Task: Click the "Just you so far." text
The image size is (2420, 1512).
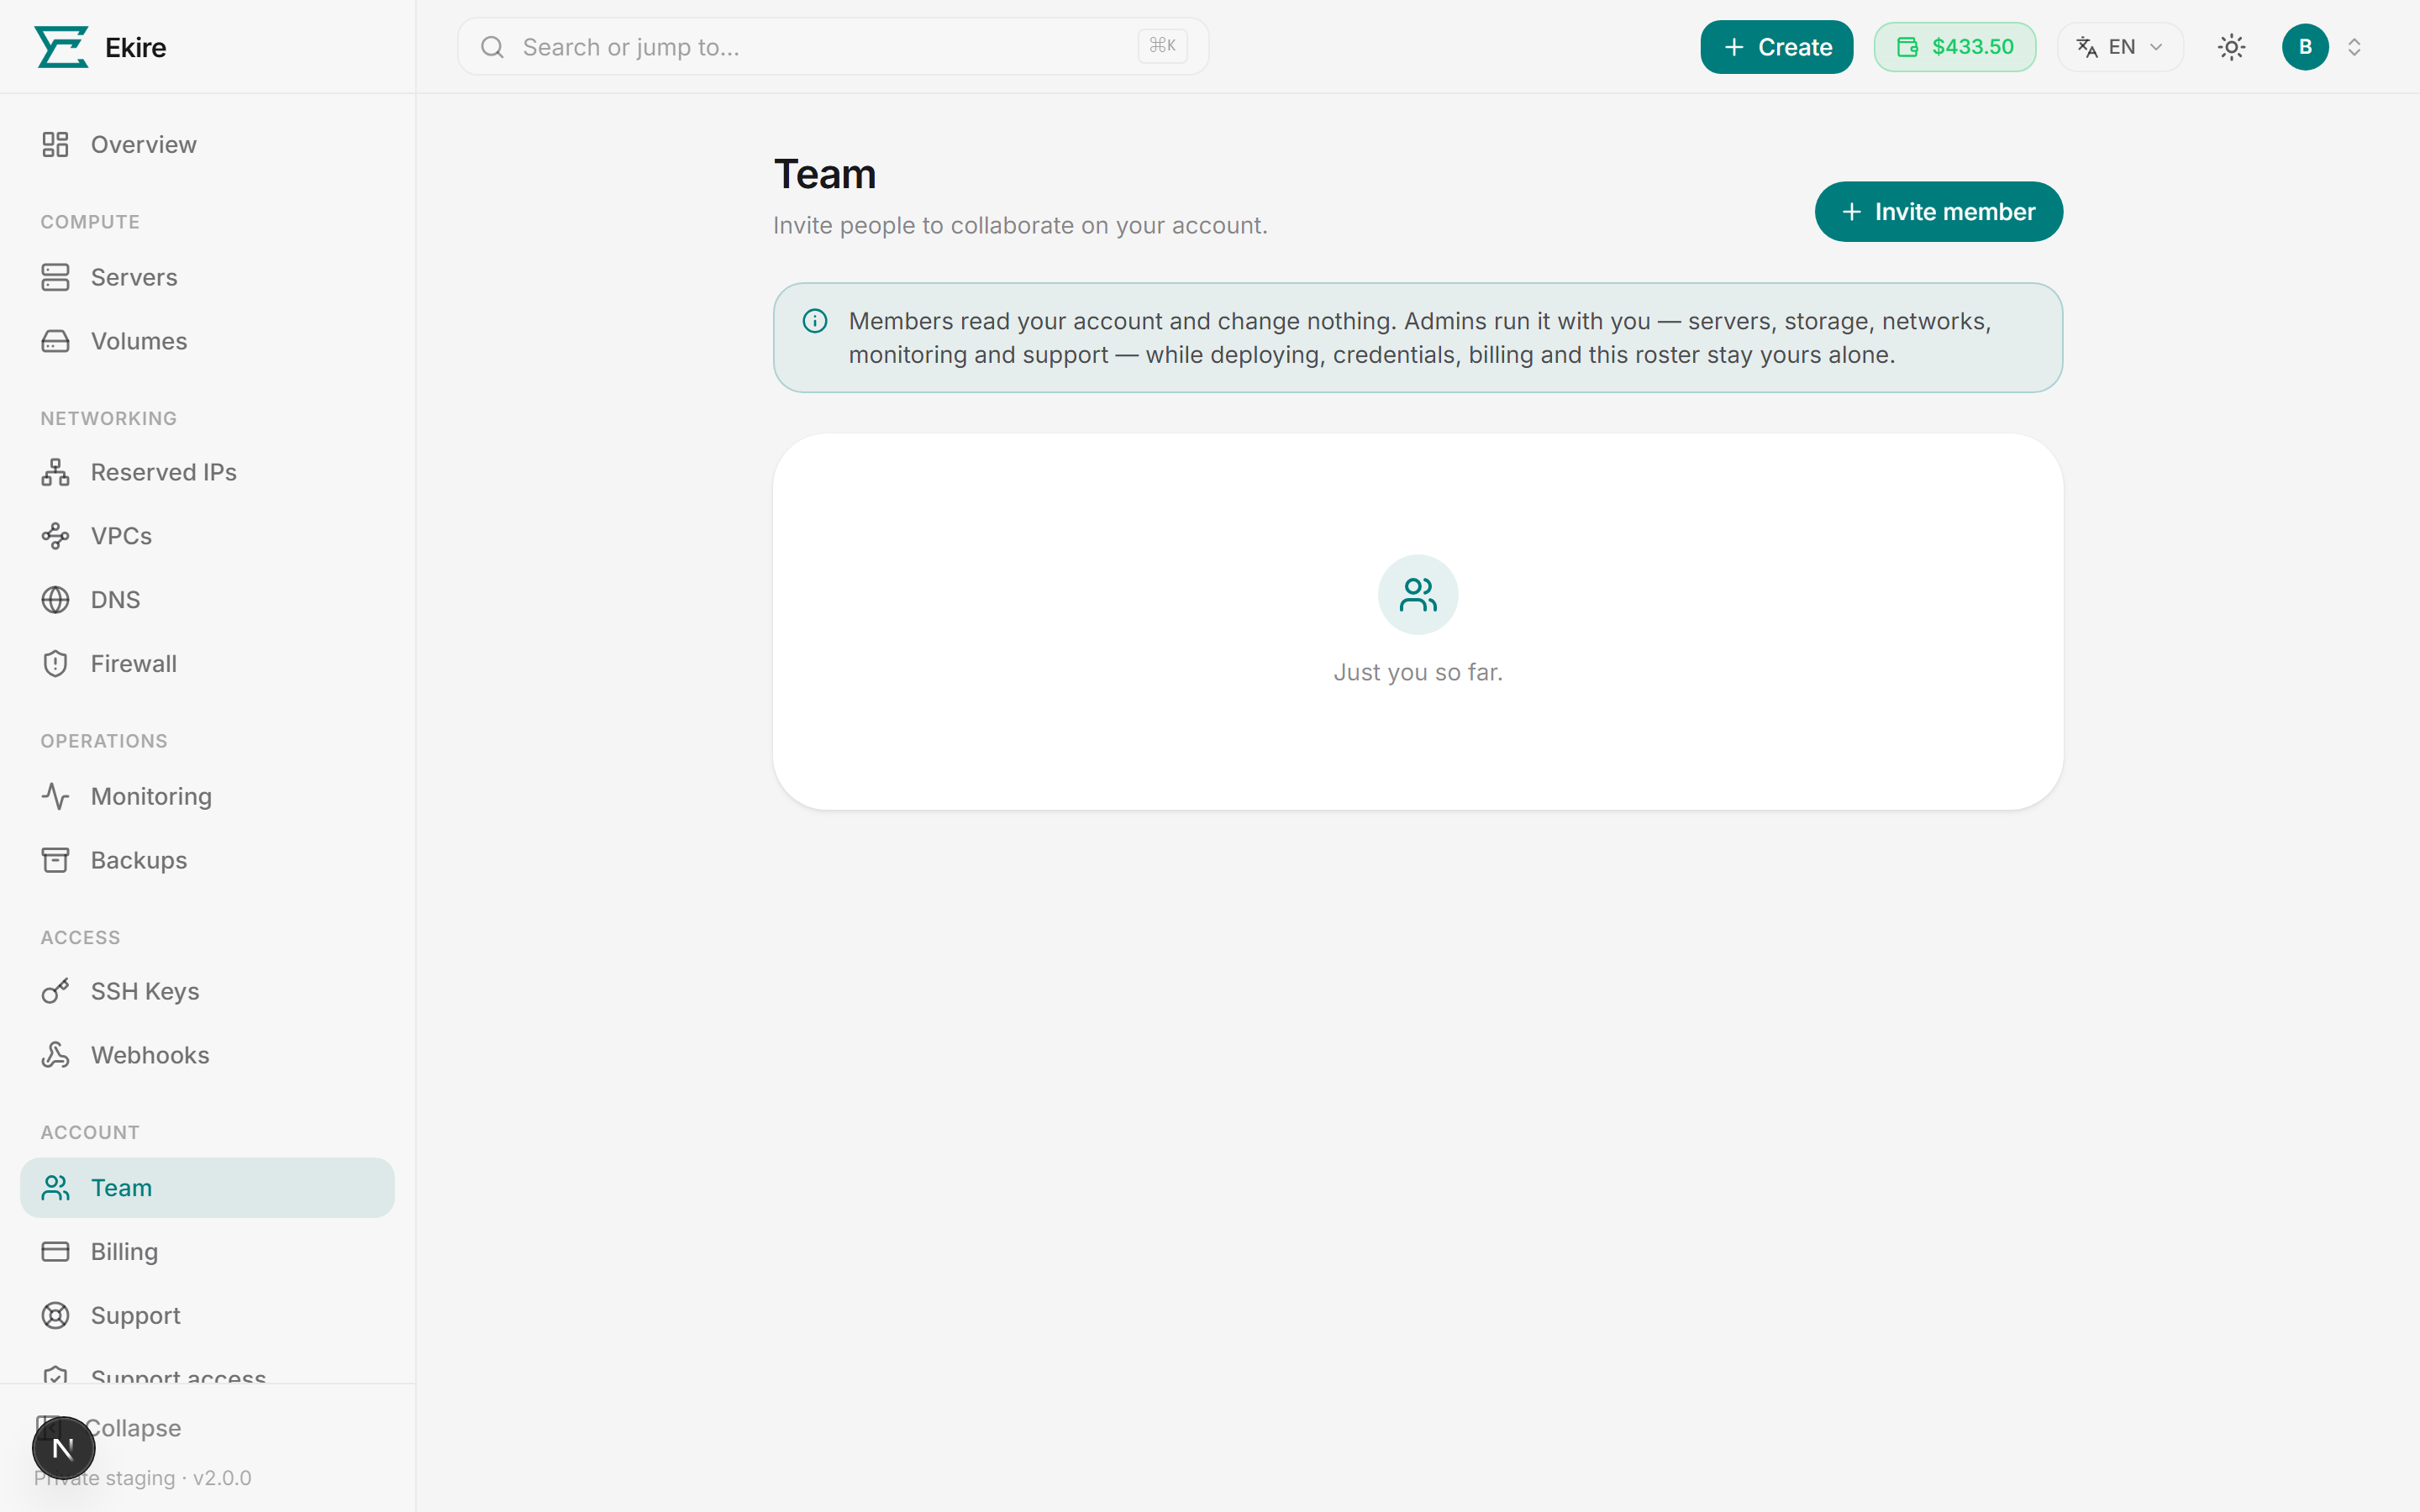Action: pos(1418,673)
